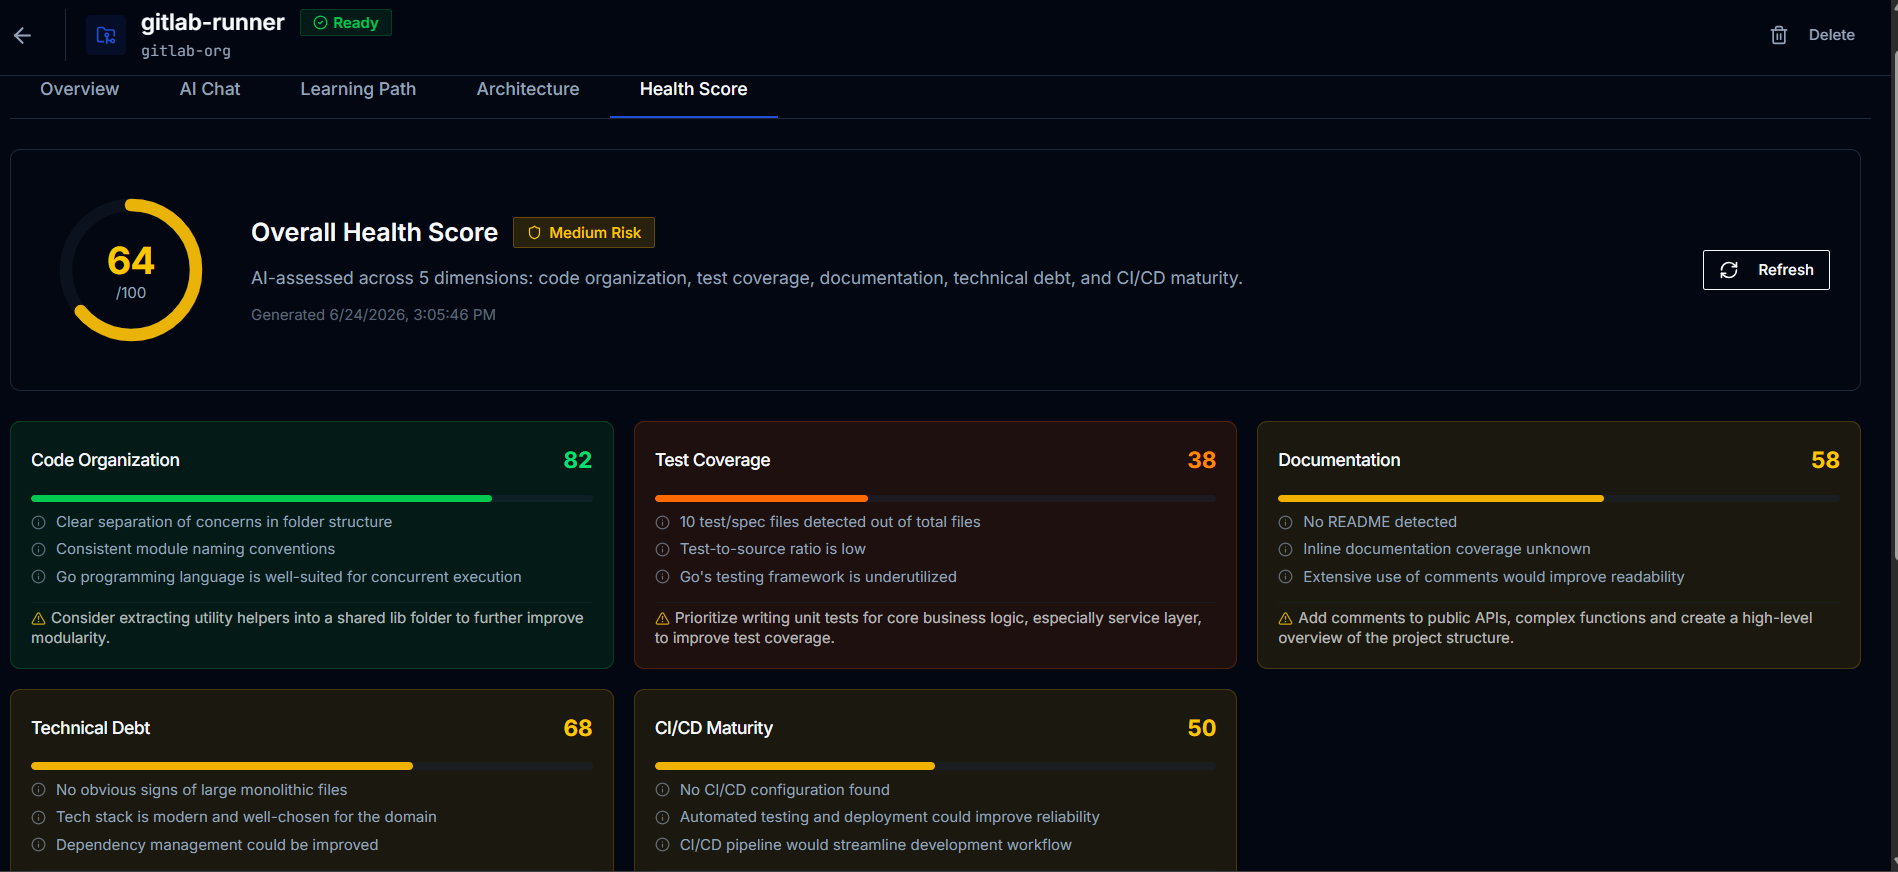This screenshot has height=872, width=1898.
Task: Click the info icon beside "No obvious signs of large monolithic files"
Action: (39, 790)
